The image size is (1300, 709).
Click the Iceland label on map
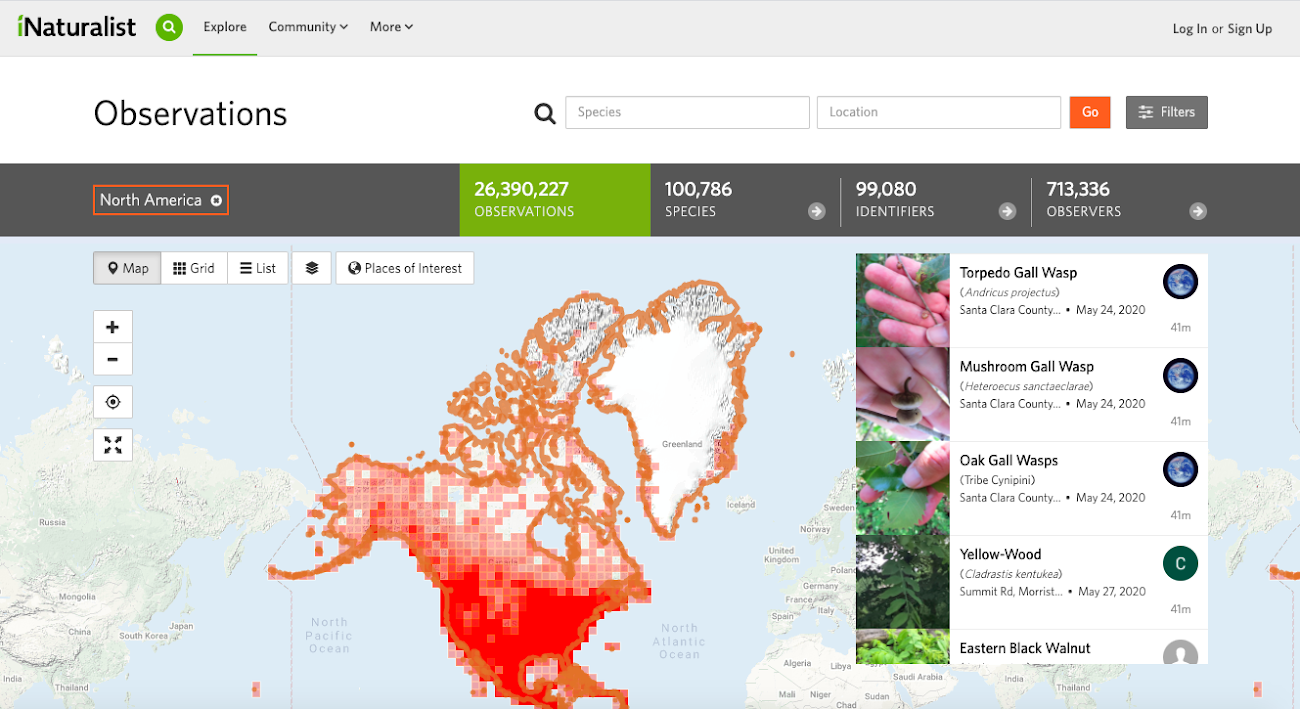pyautogui.click(x=741, y=505)
